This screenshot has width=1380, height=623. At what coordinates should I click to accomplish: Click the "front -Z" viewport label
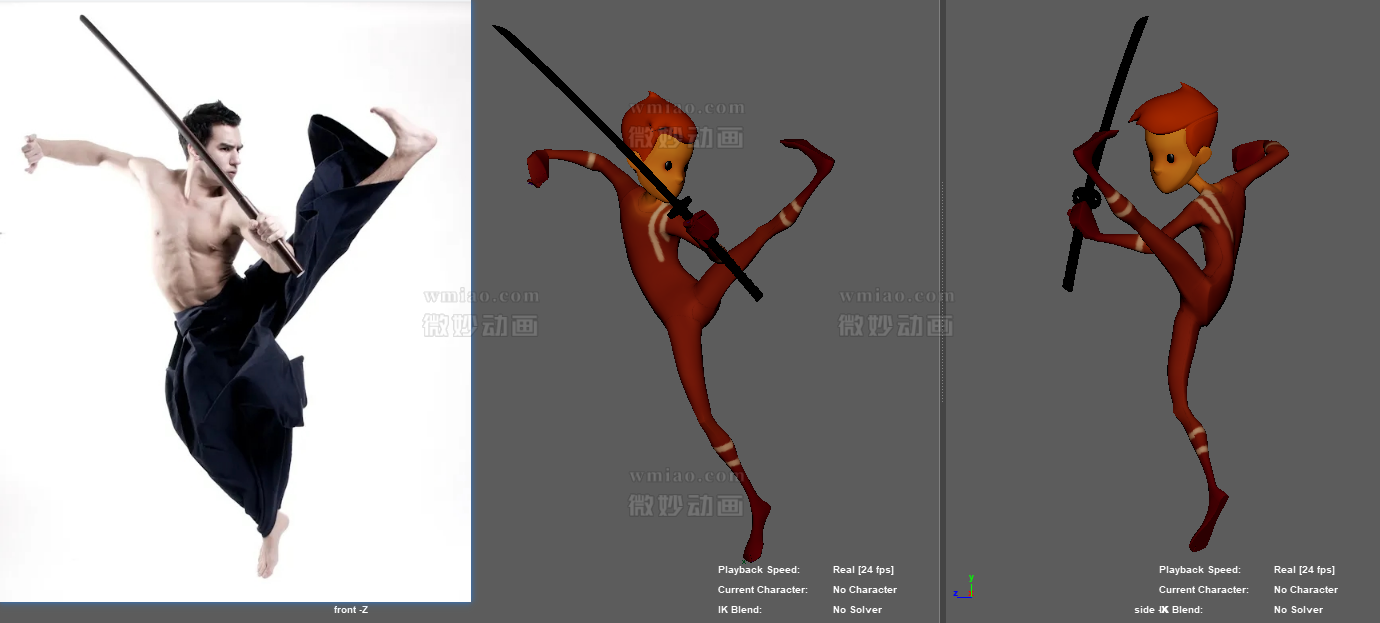(x=350, y=610)
